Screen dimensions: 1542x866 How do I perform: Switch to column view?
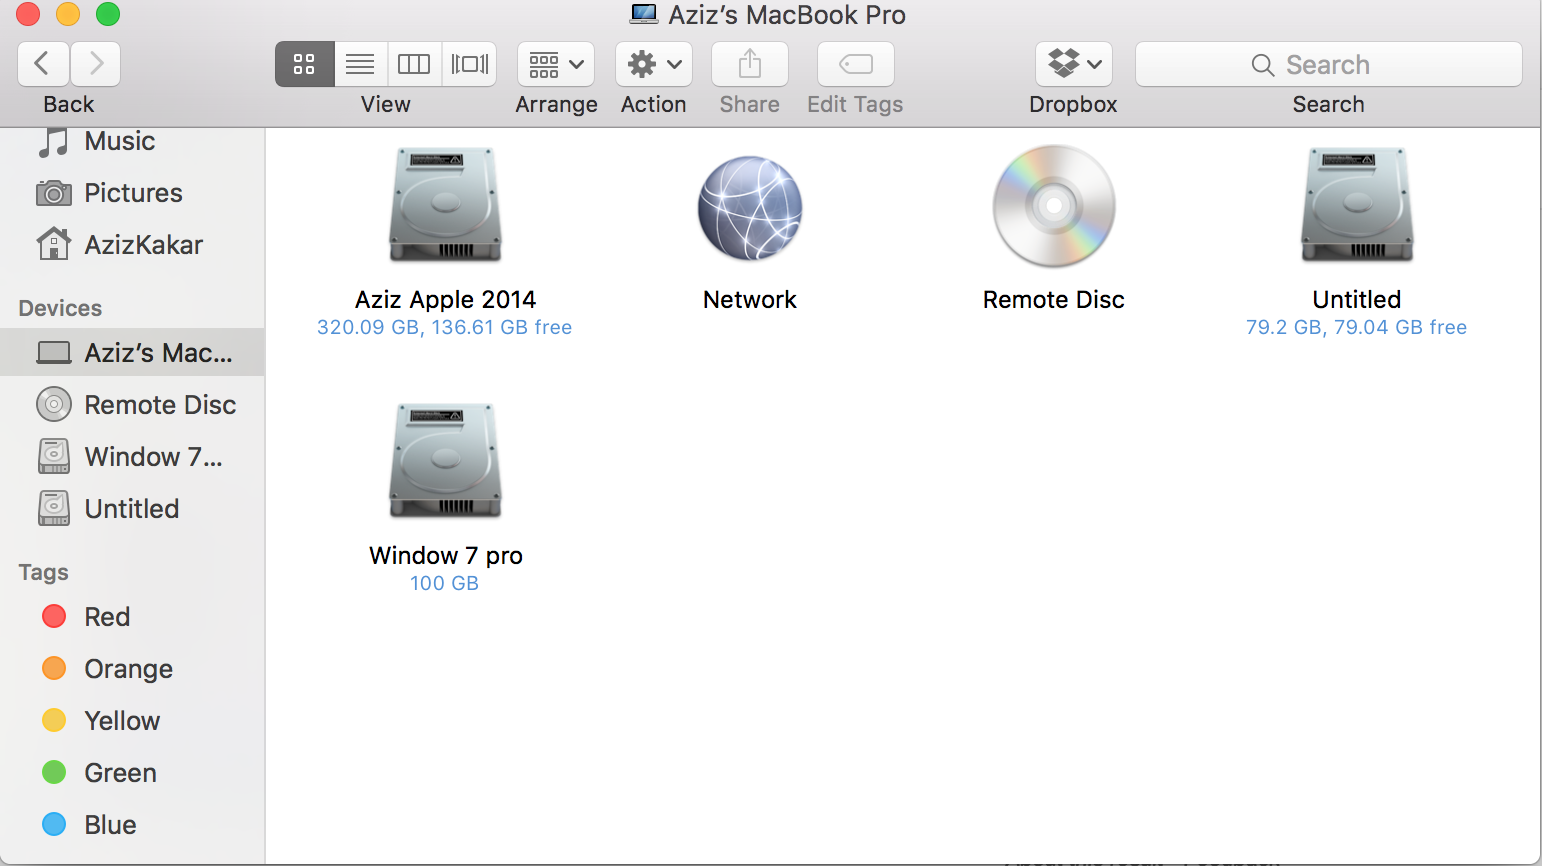[x=414, y=64]
